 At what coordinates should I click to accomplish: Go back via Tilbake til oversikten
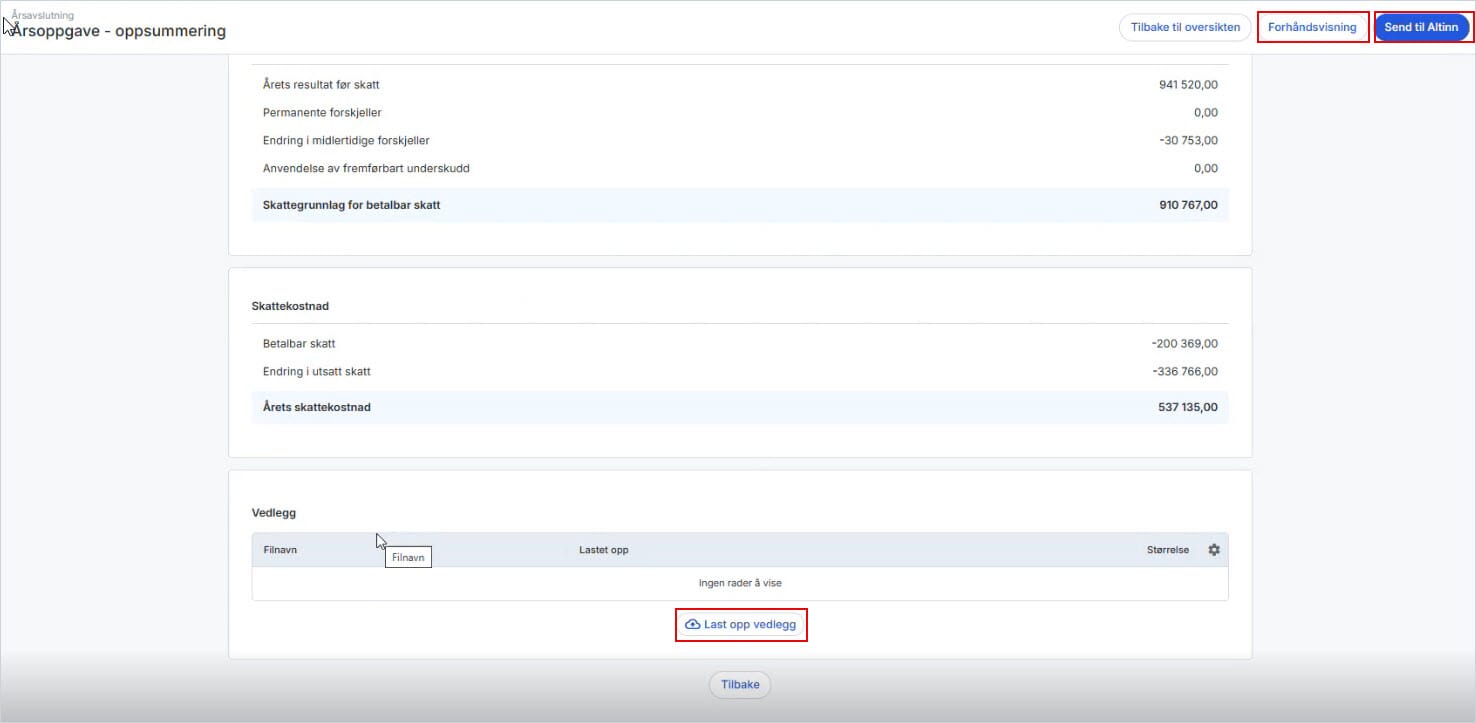coord(1185,27)
